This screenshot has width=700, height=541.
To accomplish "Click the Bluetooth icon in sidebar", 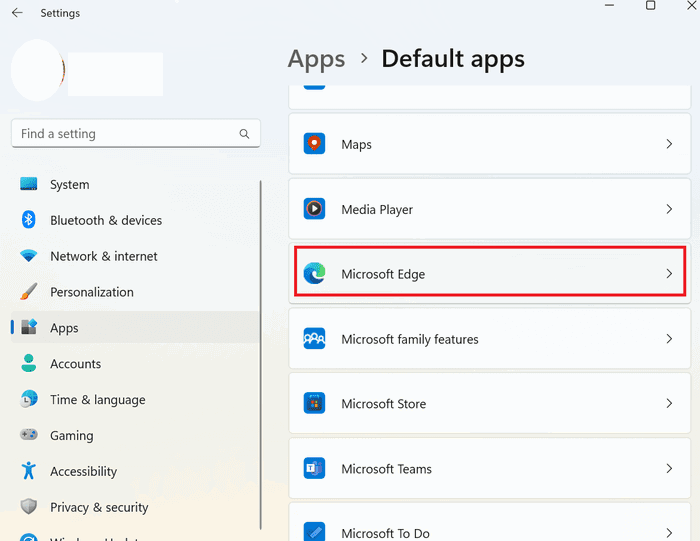I will [29, 220].
